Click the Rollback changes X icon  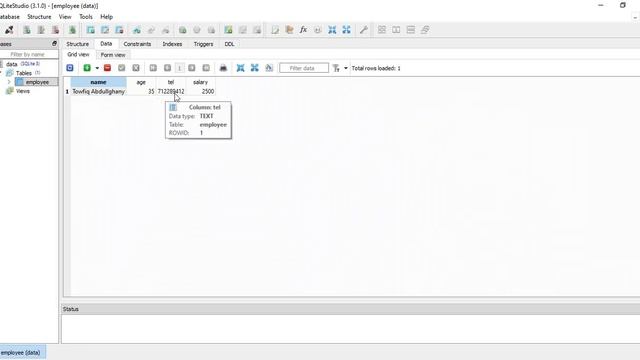136,68
